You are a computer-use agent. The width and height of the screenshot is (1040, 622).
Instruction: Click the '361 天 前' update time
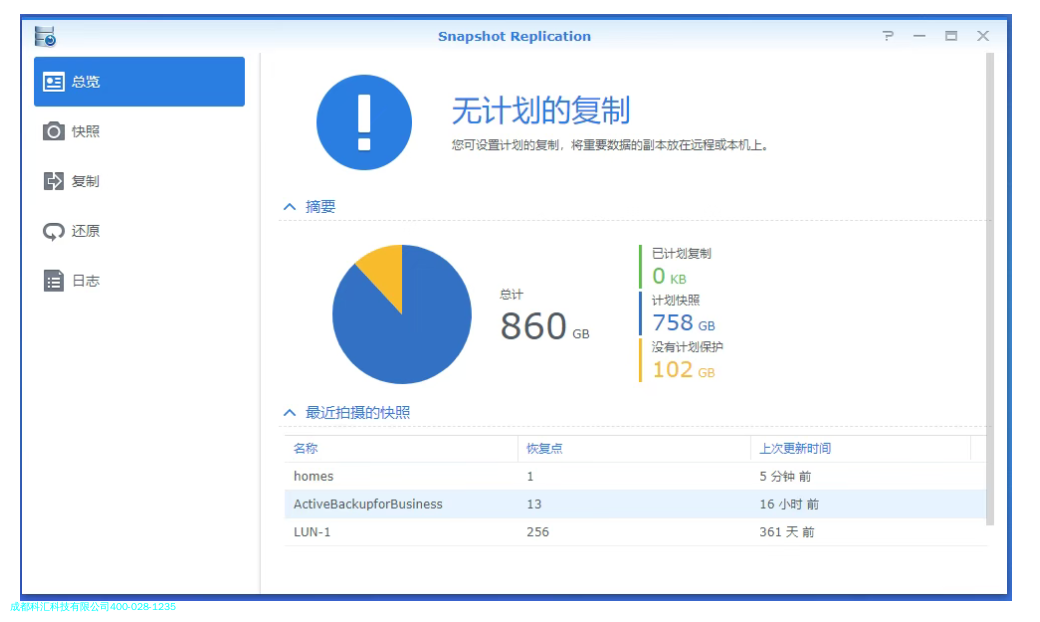pyautogui.click(x=787, y=532)
